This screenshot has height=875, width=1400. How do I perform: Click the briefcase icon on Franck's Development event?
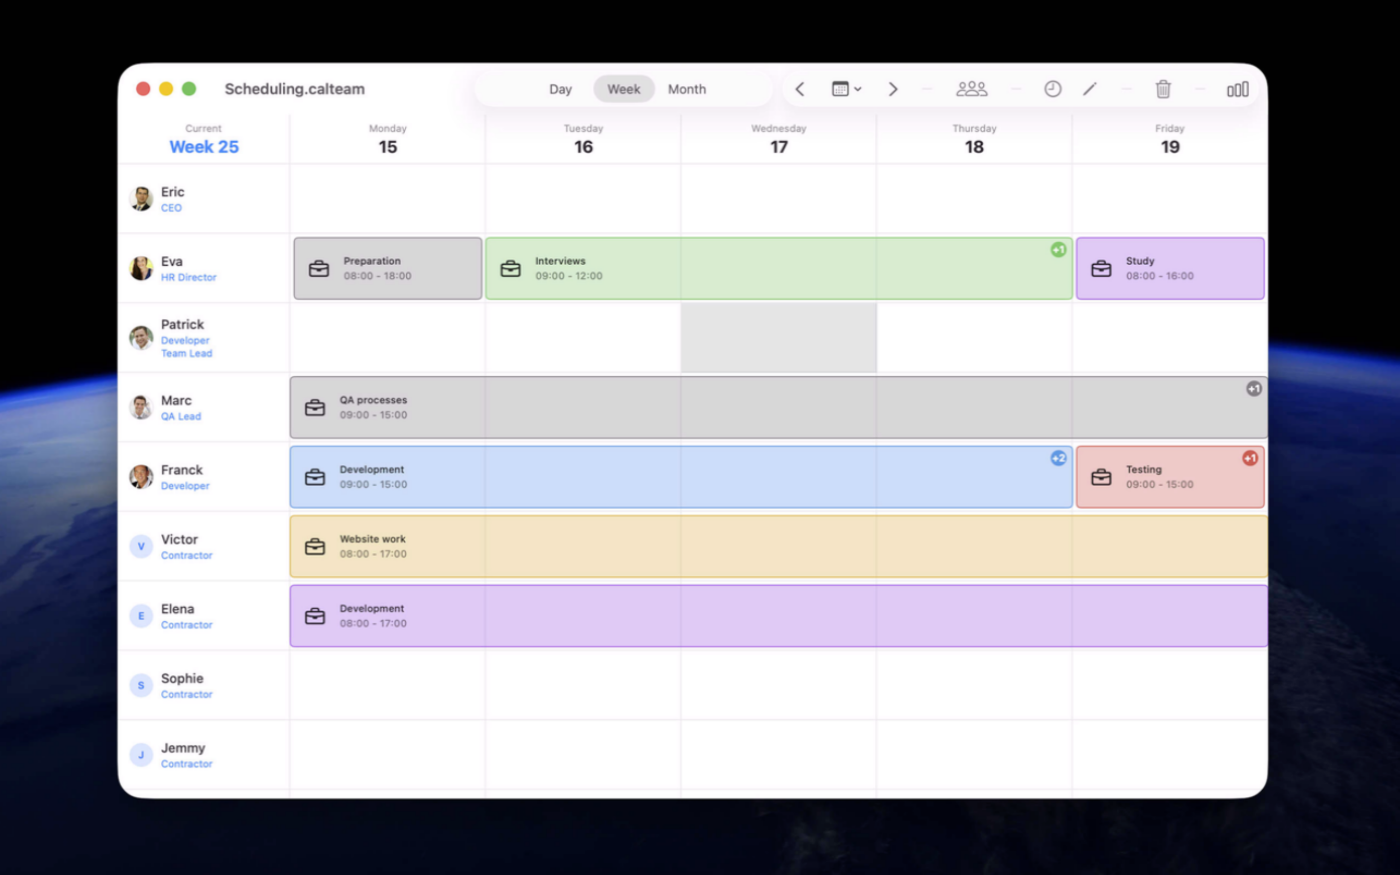(x=315, y=477)
